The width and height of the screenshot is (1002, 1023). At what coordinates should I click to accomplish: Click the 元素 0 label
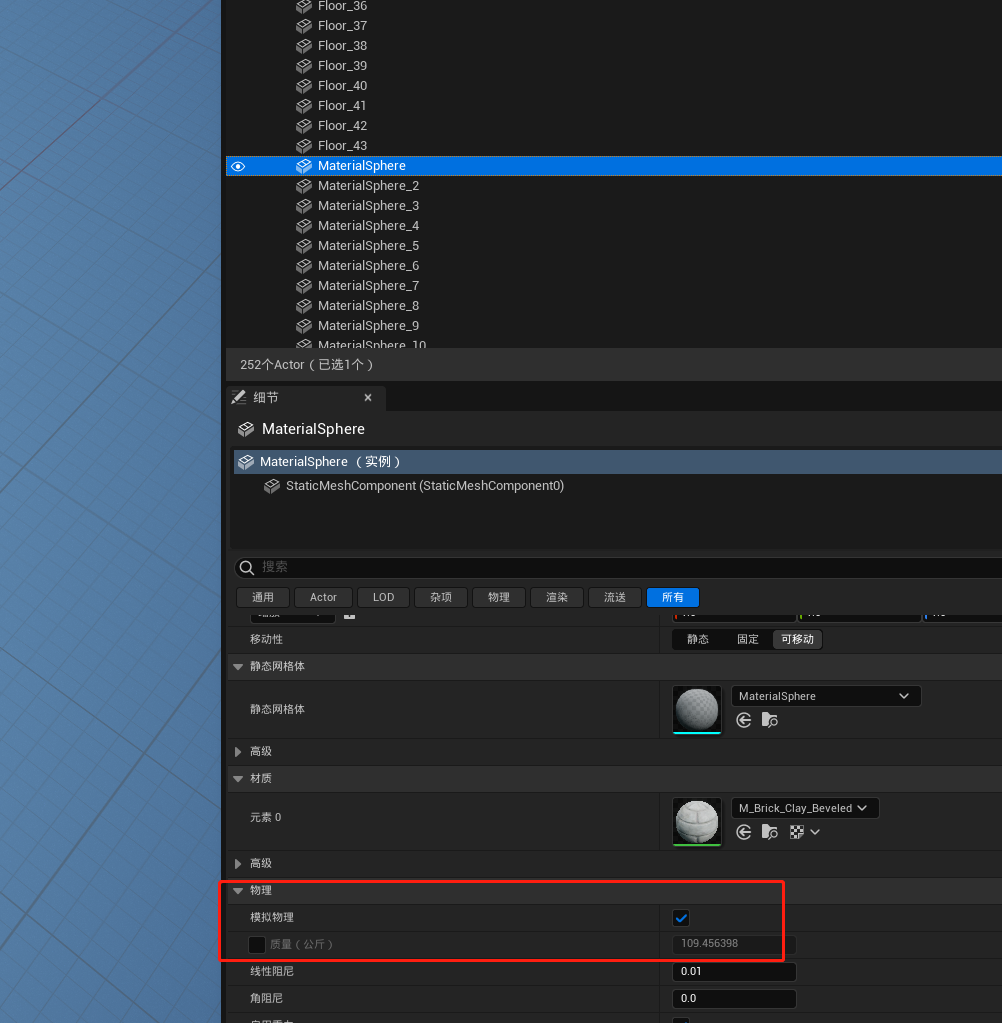click(x=266, y=817)
